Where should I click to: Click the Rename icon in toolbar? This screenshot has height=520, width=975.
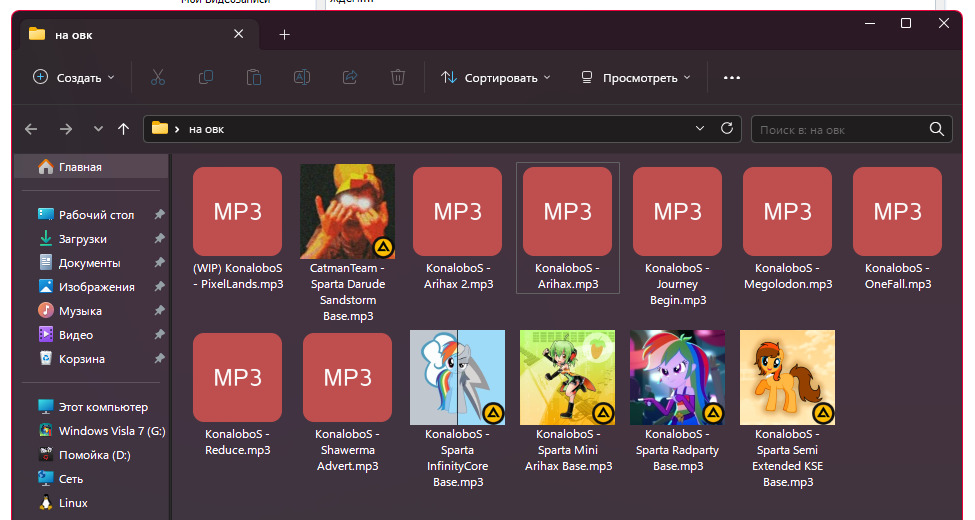(x=302, y=77)
